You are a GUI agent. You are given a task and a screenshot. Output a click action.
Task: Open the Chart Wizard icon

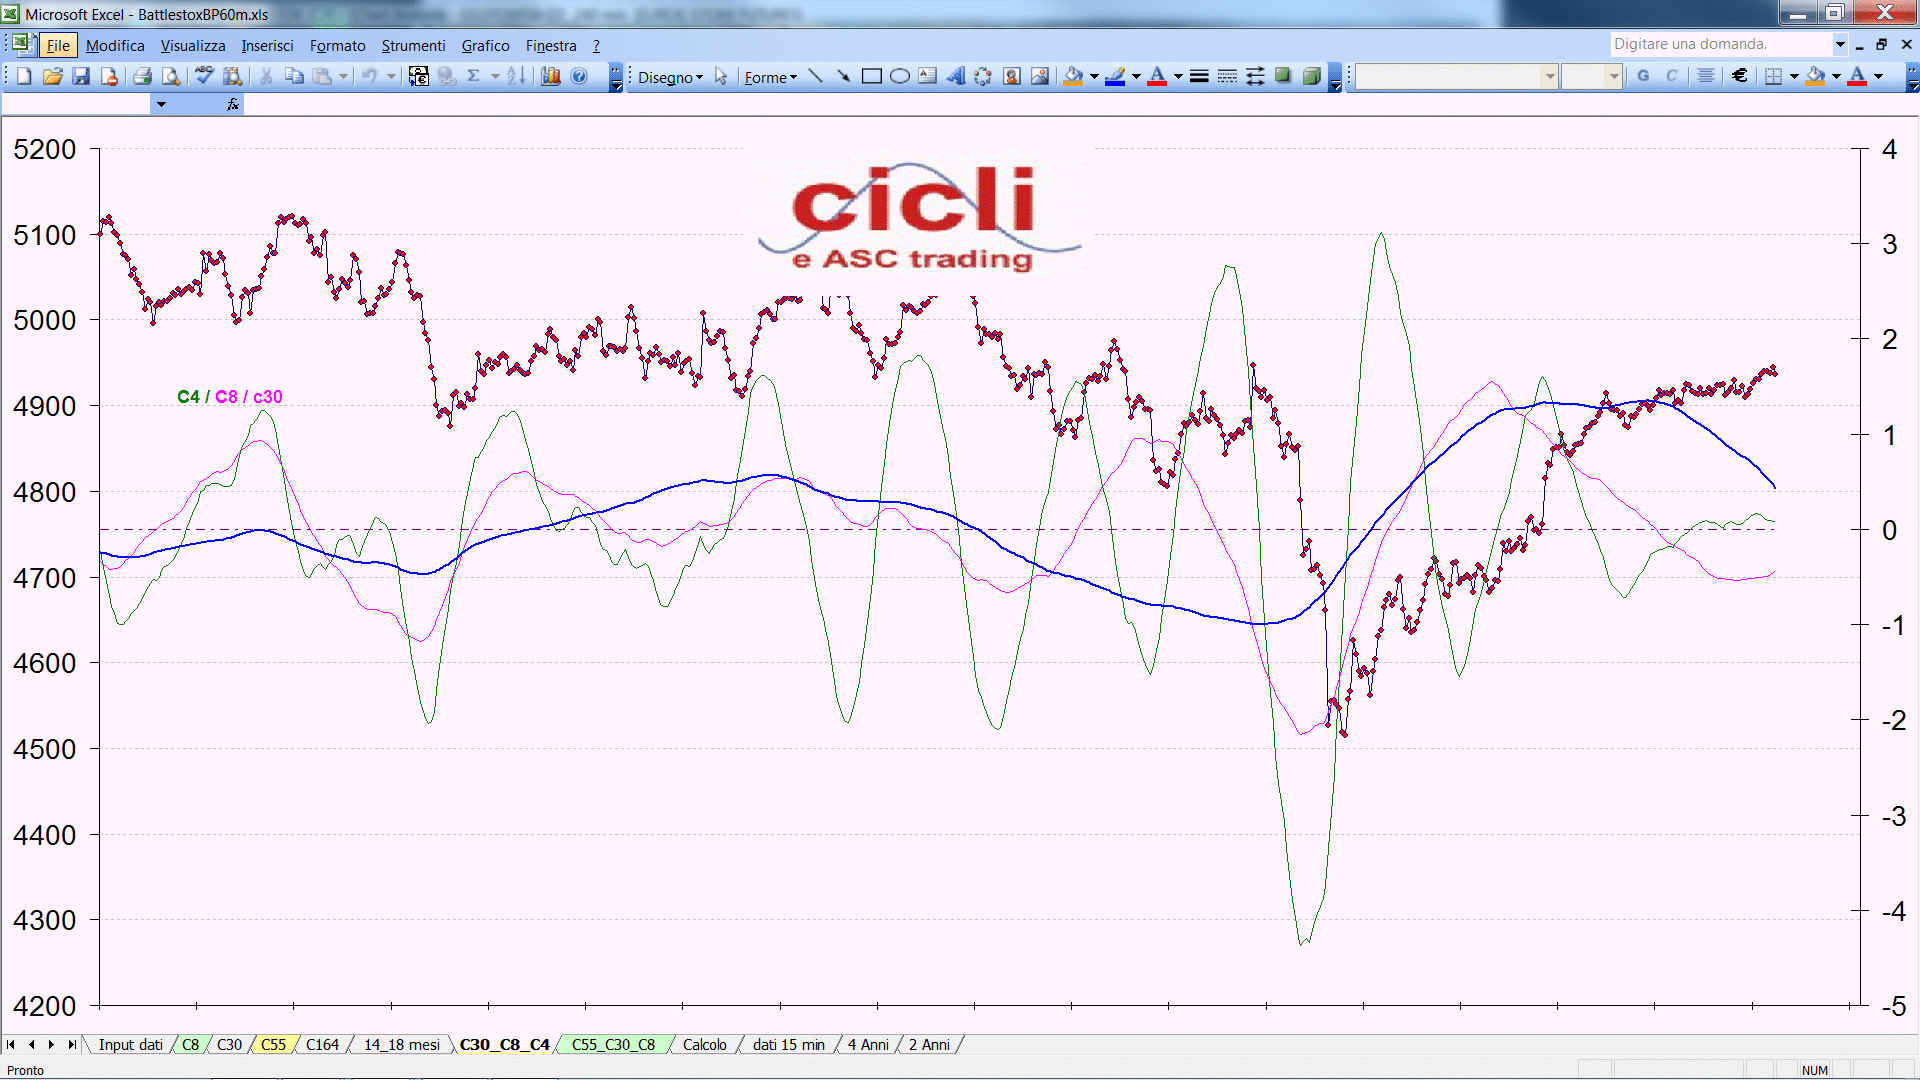tap(550, 76)
